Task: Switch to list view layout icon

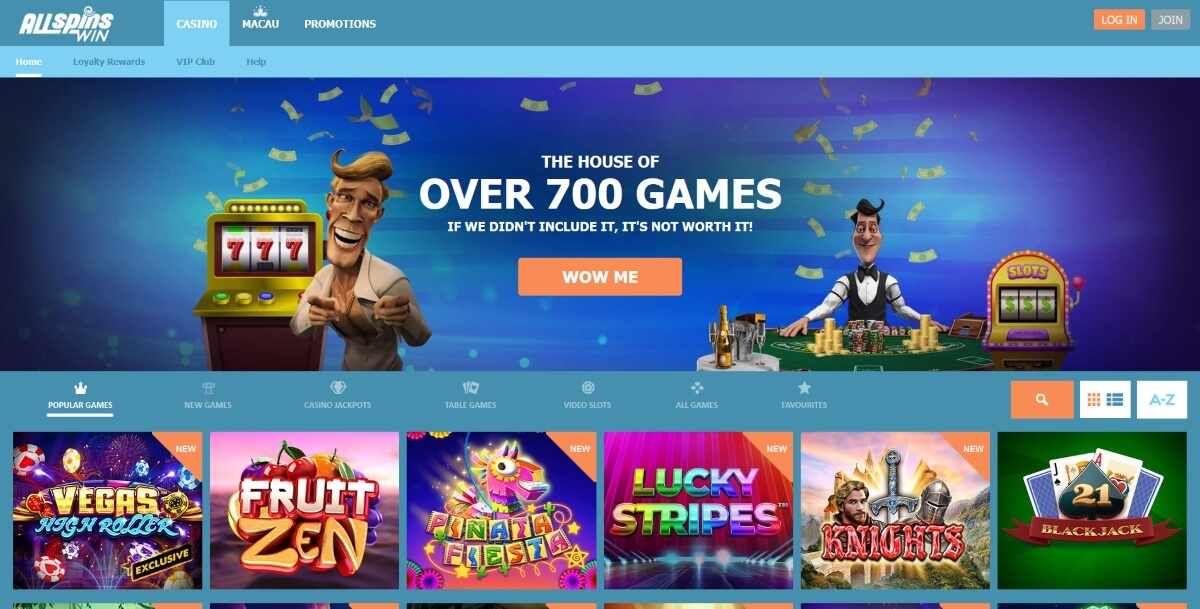Action: 1116,399
